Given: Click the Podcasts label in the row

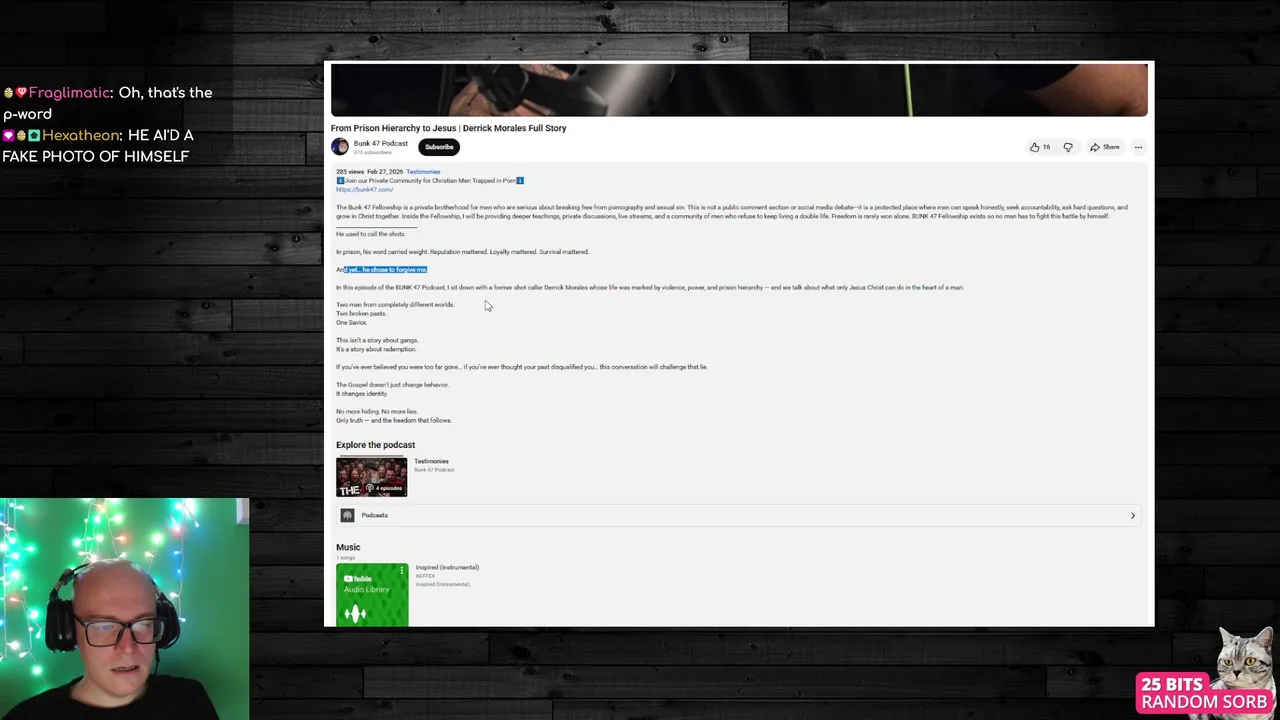Looking at the screenshot, I should (x=374, y=515).
